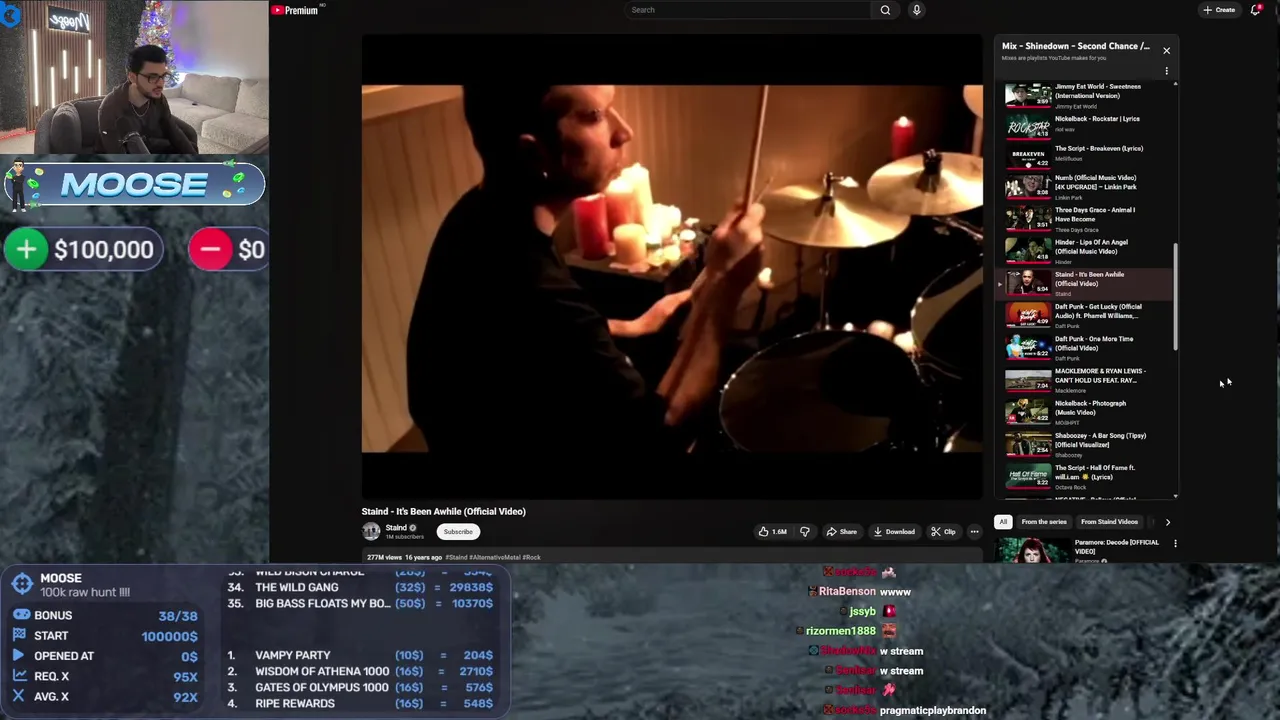Click the playlist panel scrollbar
Viewport: 1280px width, 720px height.
click(1175, 297)
